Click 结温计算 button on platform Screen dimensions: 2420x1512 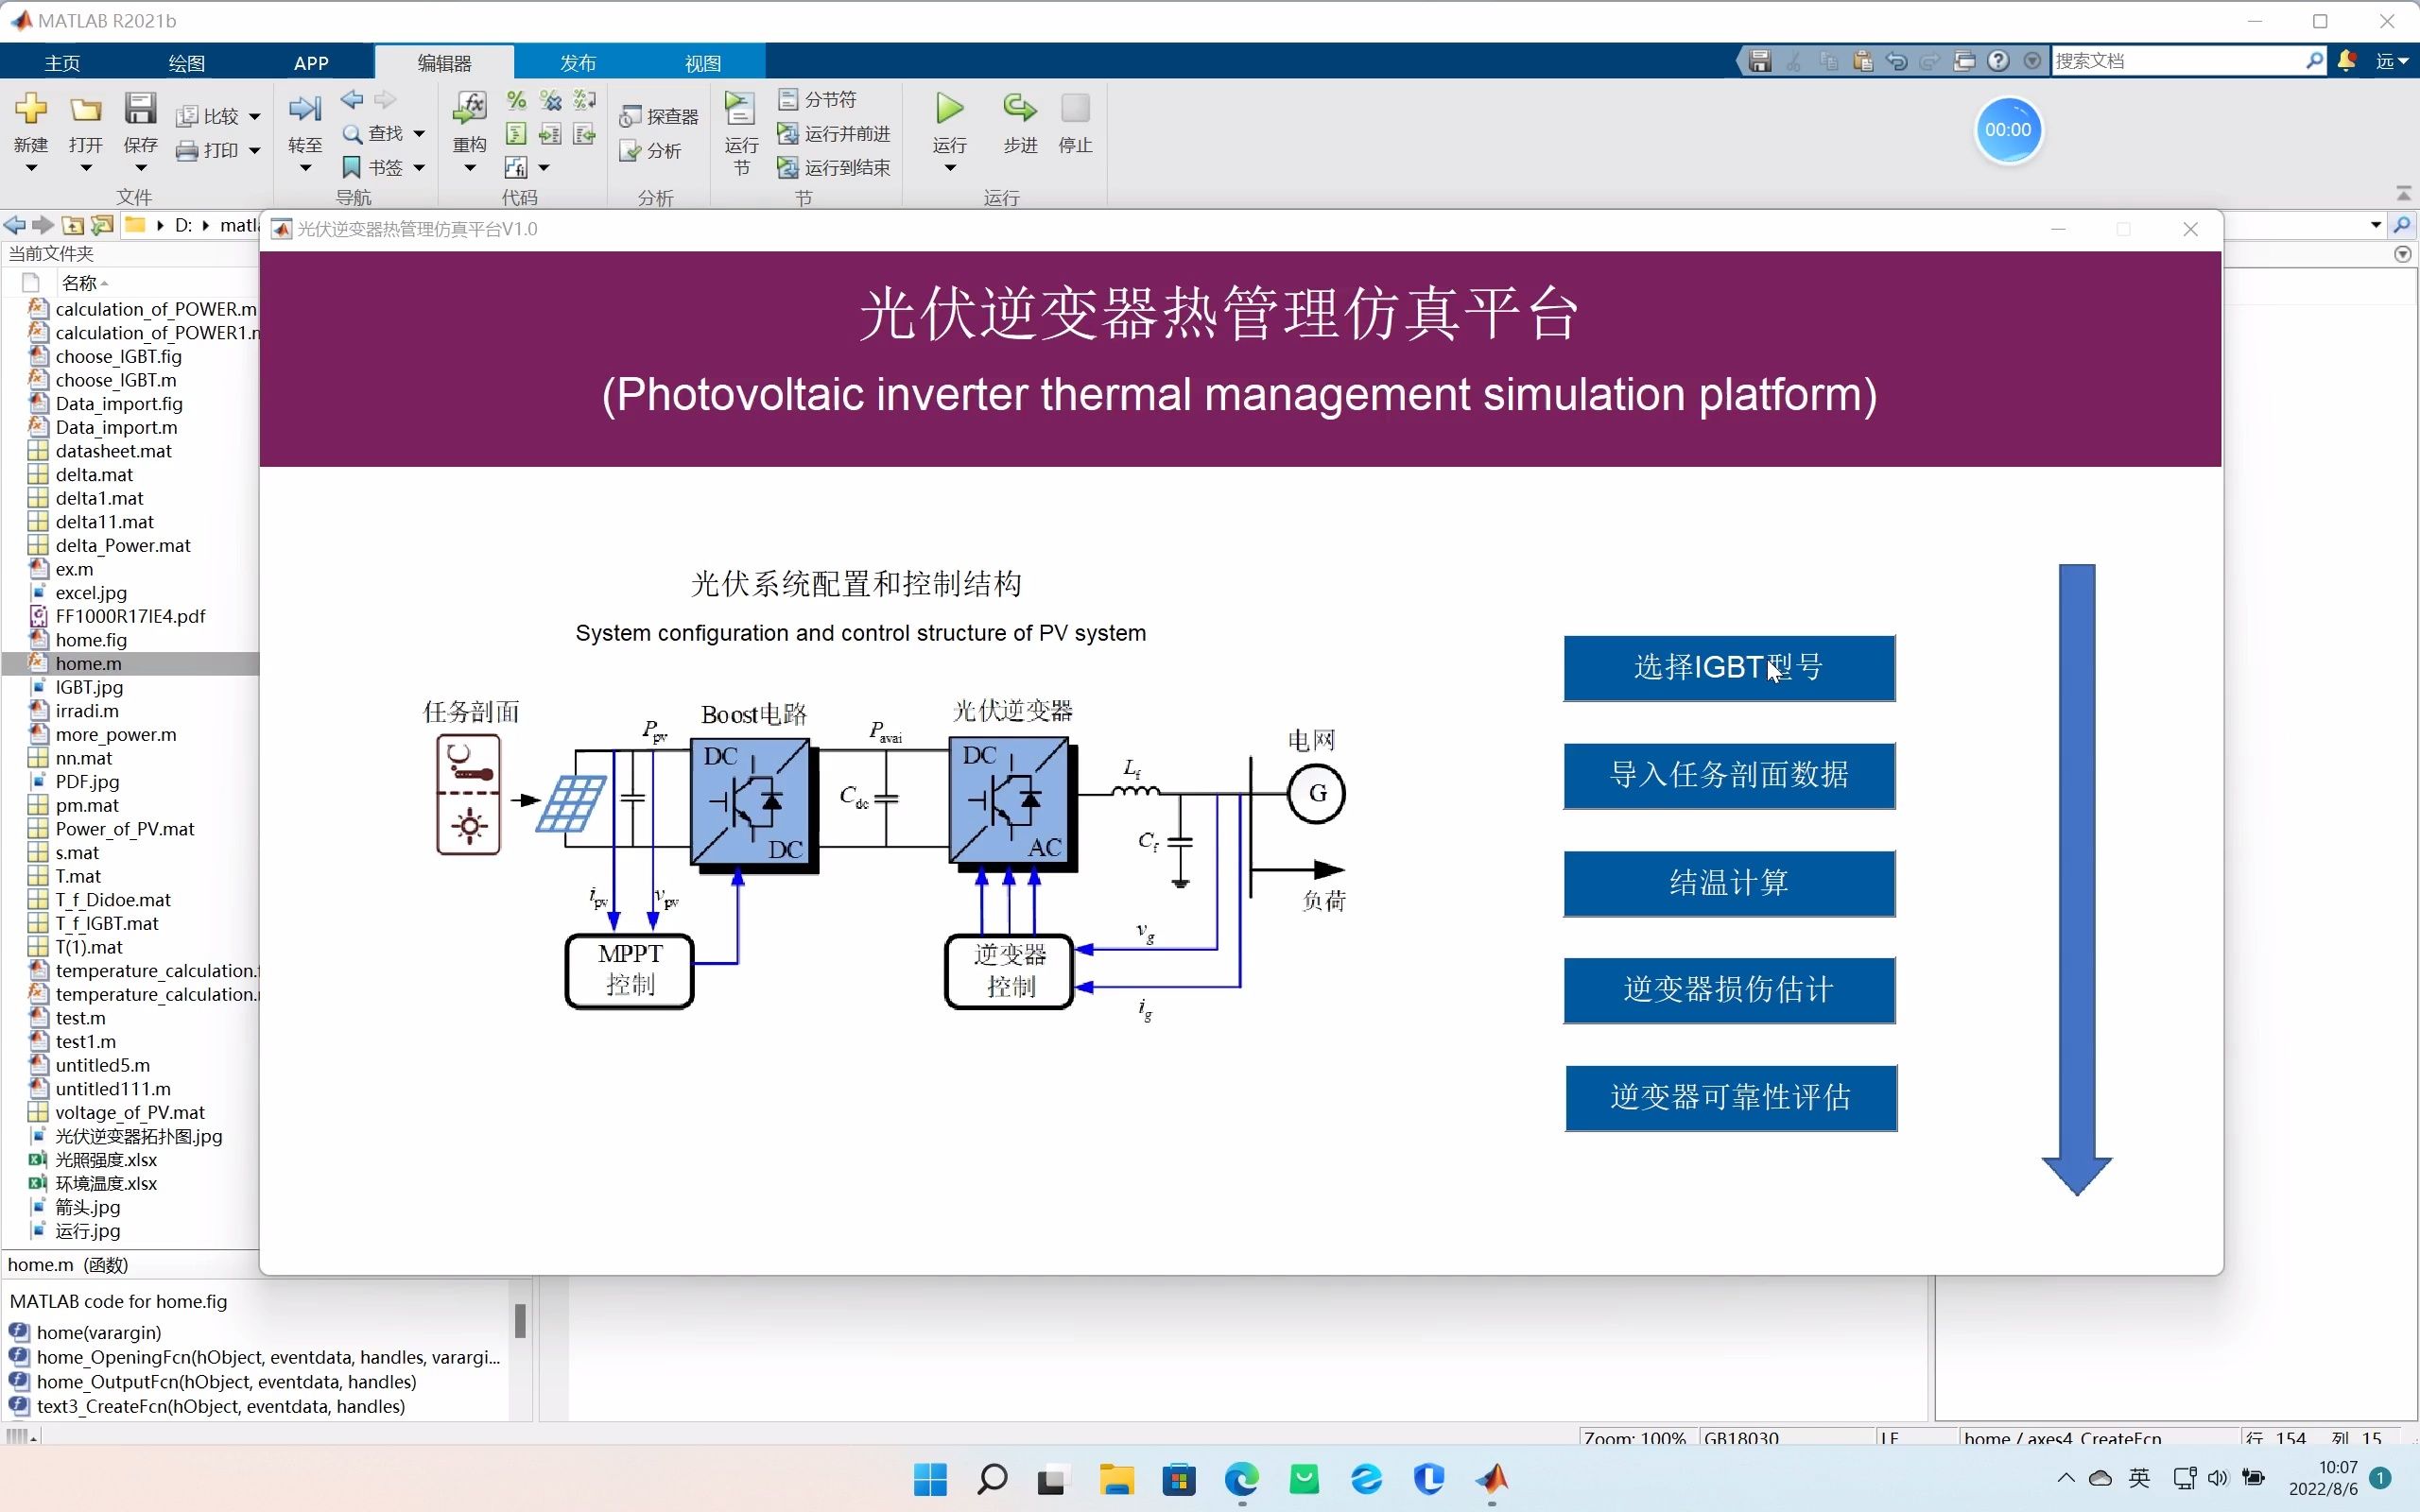tap(1730, 882)
